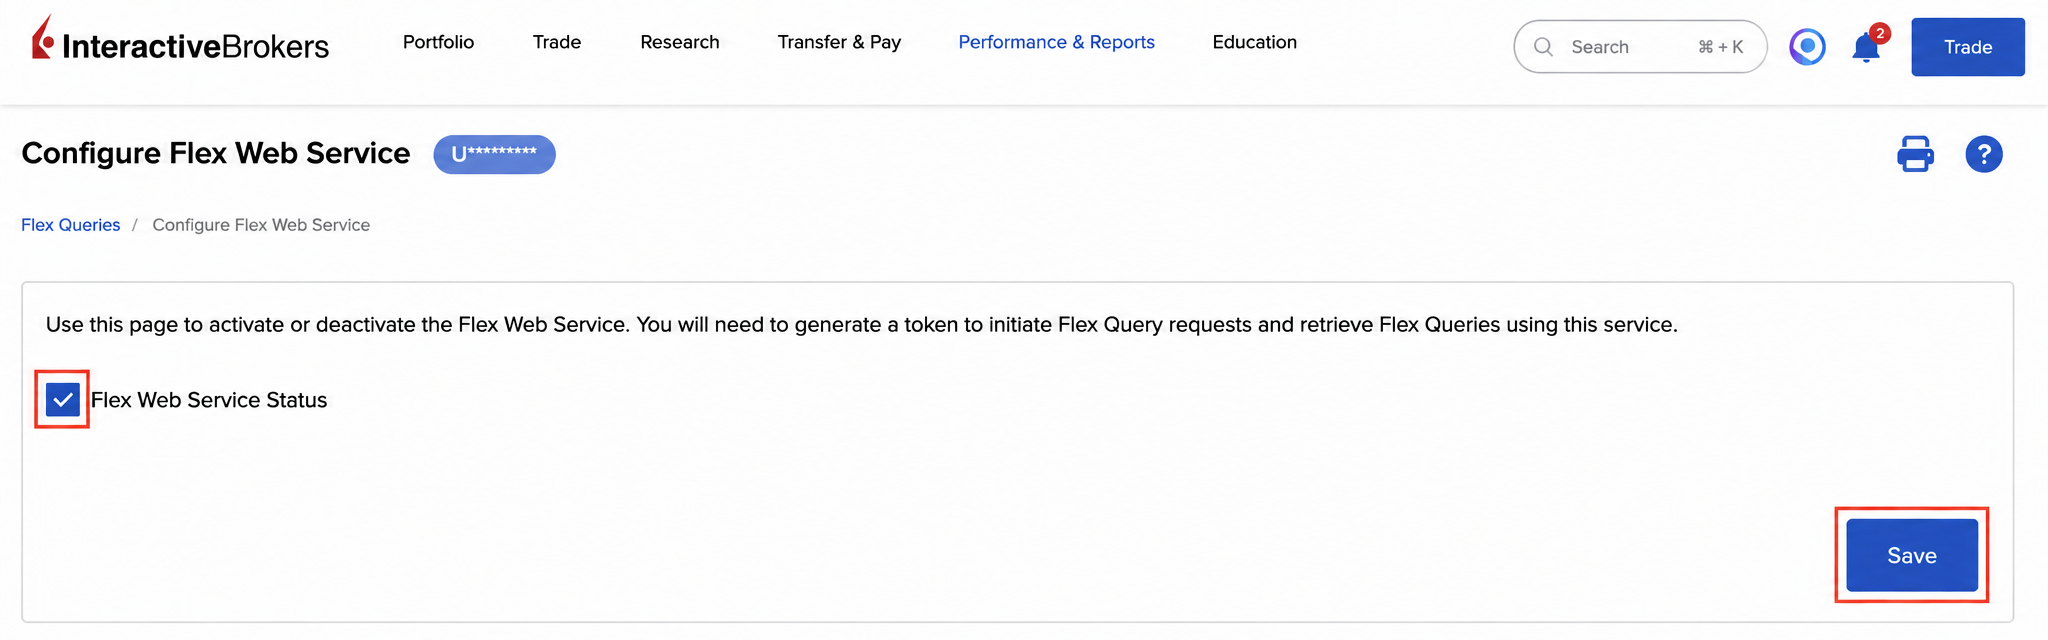Open the circular assistant icon
The image size is (2048, 640).
[1807, 46]
